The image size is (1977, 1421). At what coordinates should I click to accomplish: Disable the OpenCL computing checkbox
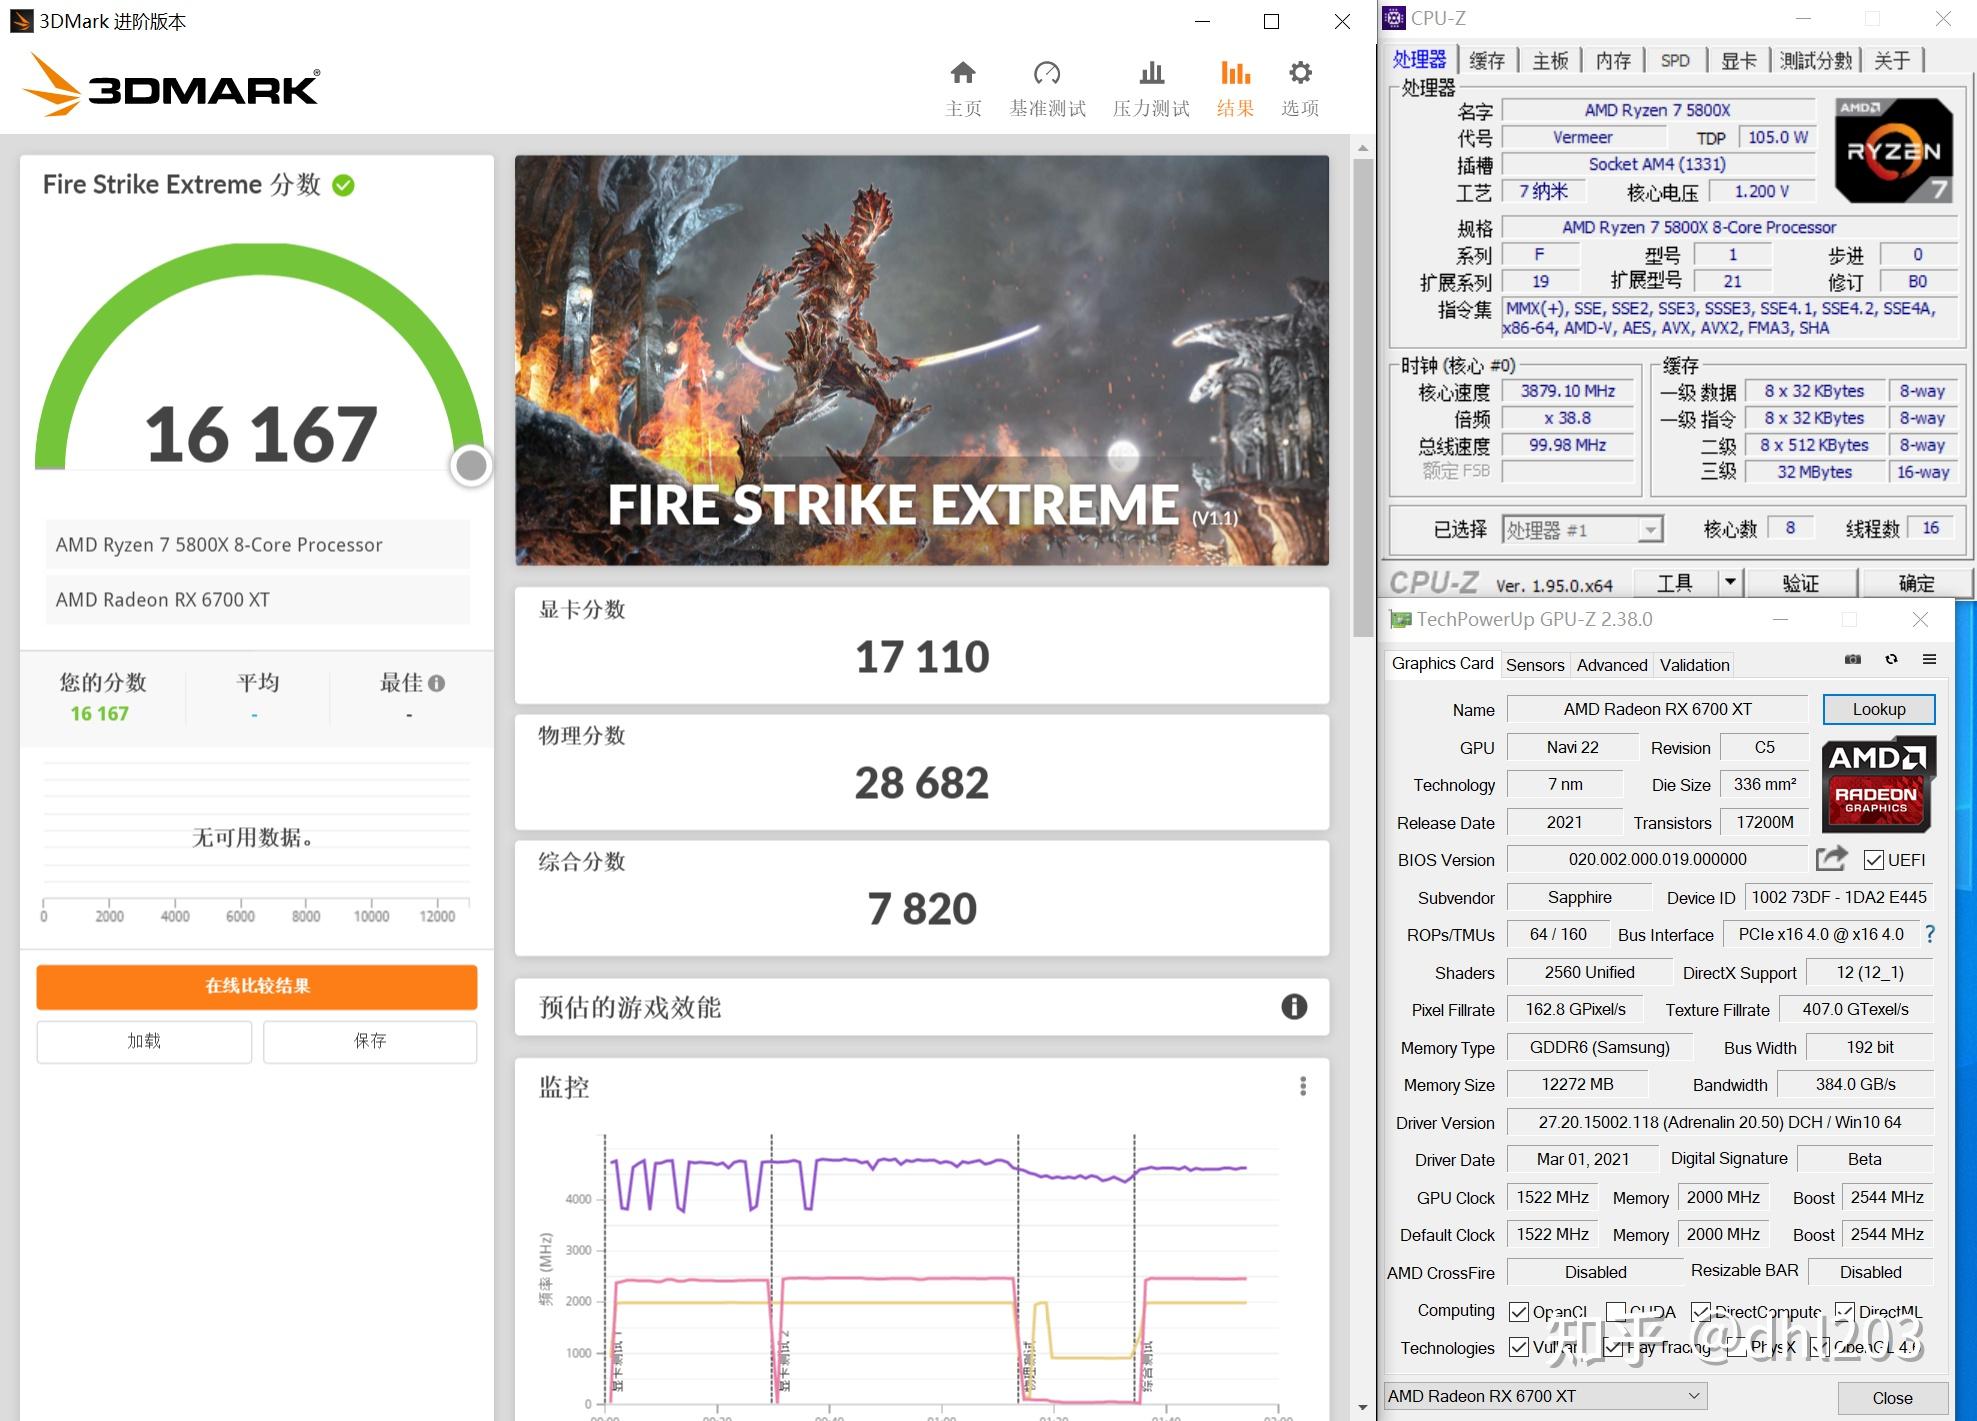click(1521, 1311)
